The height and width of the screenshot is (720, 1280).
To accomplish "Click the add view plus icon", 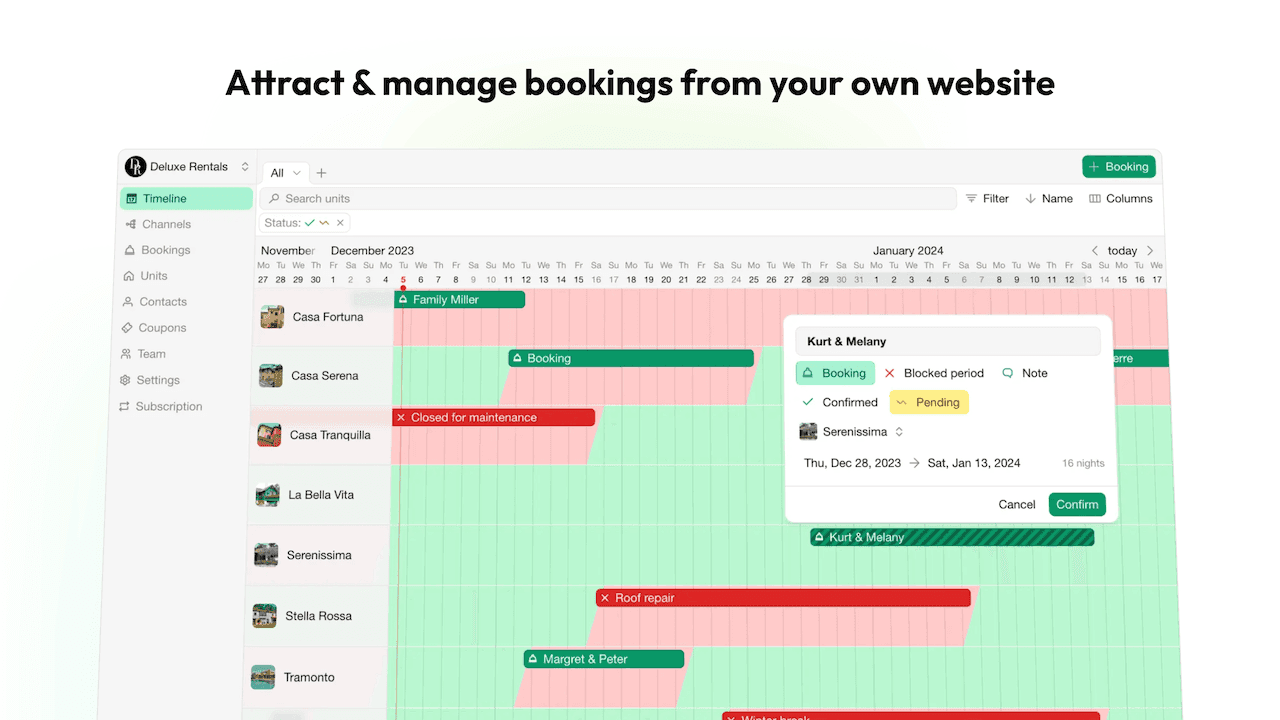I will [321, 173].
